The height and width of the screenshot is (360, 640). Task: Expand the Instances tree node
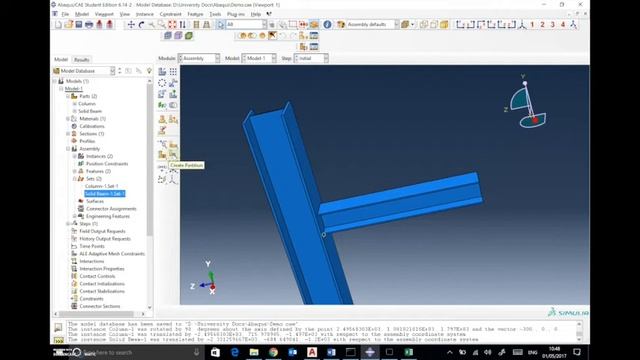tap(74, 156)
